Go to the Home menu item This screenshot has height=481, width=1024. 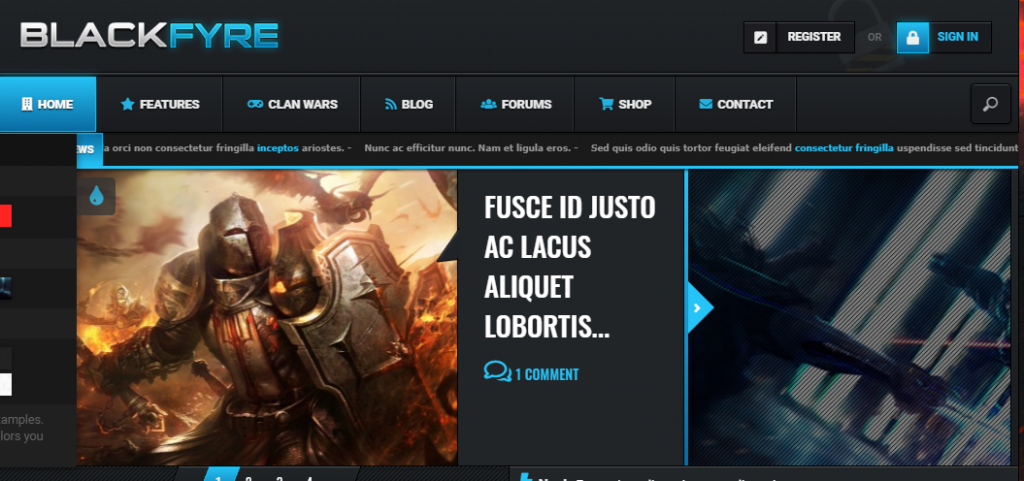pyautogui.click(x=48, y=104)
